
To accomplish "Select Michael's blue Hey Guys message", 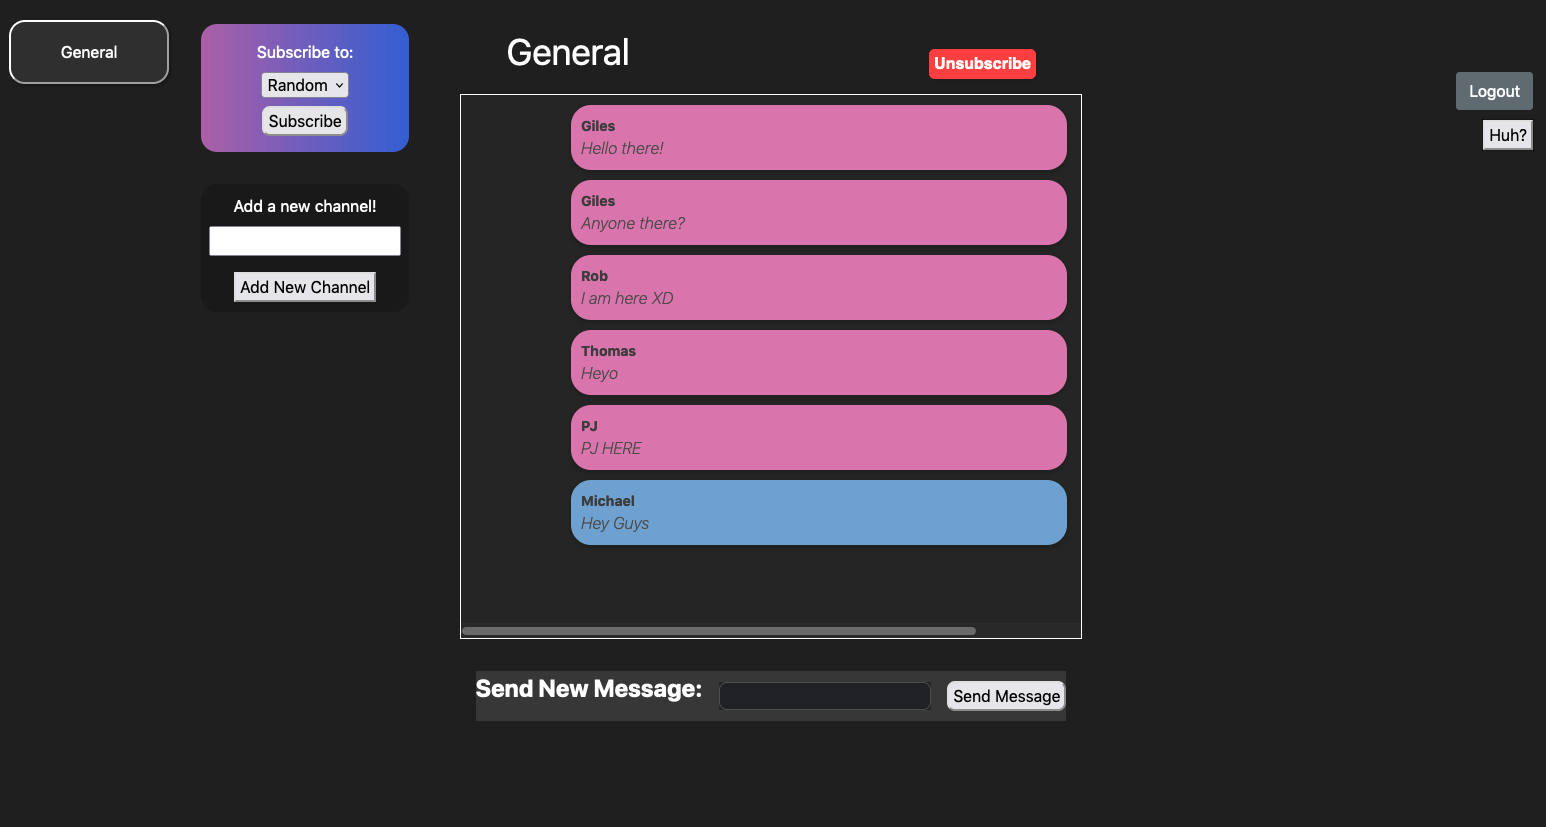I will (818, 512).
